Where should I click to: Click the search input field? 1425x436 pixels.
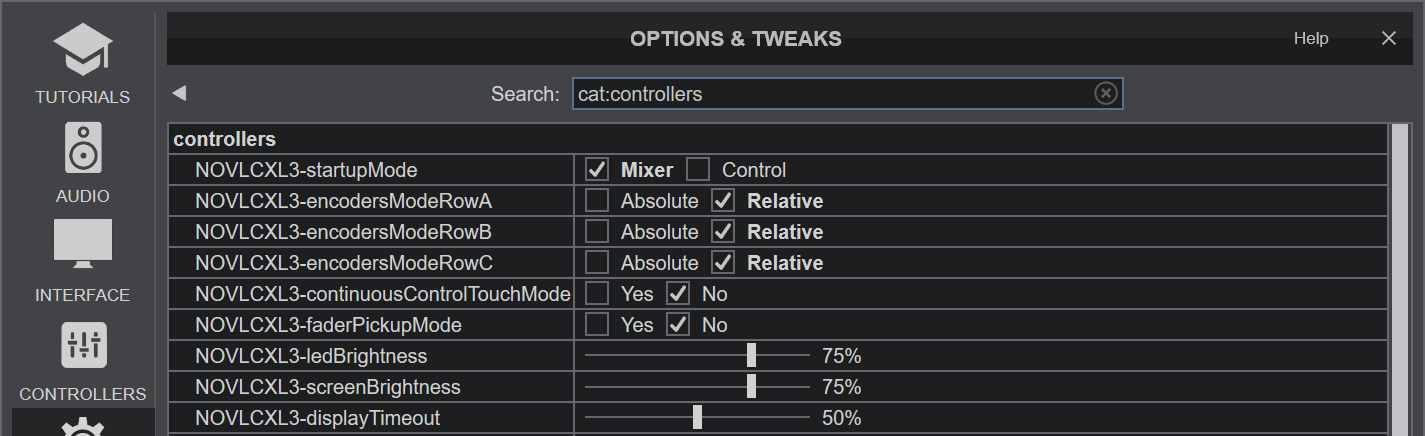point(830,94)
